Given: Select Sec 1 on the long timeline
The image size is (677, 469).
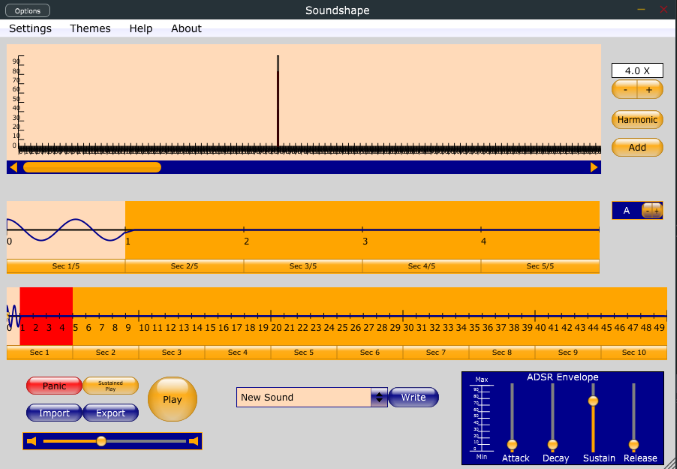Looking at the screenshot, I should [x=39, y=352].
